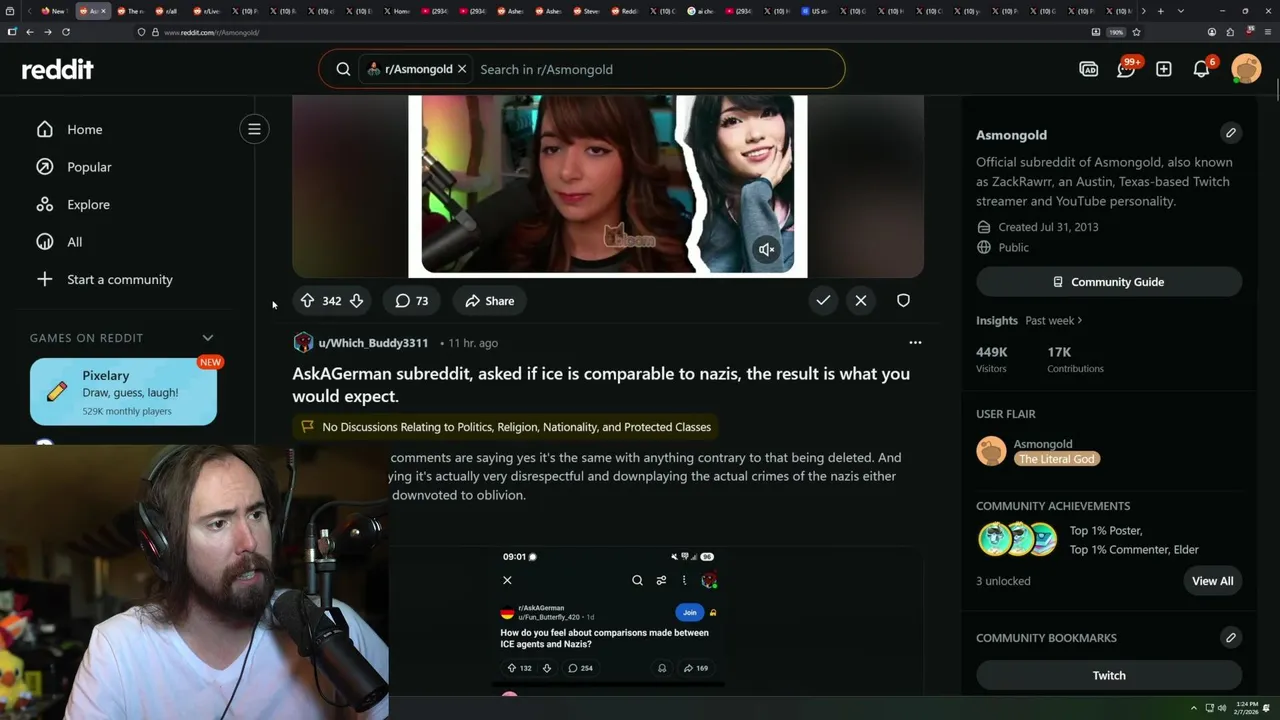Open the notifications bell
Viewport: 1280px width, 720px height.
tap(1202, 69)
